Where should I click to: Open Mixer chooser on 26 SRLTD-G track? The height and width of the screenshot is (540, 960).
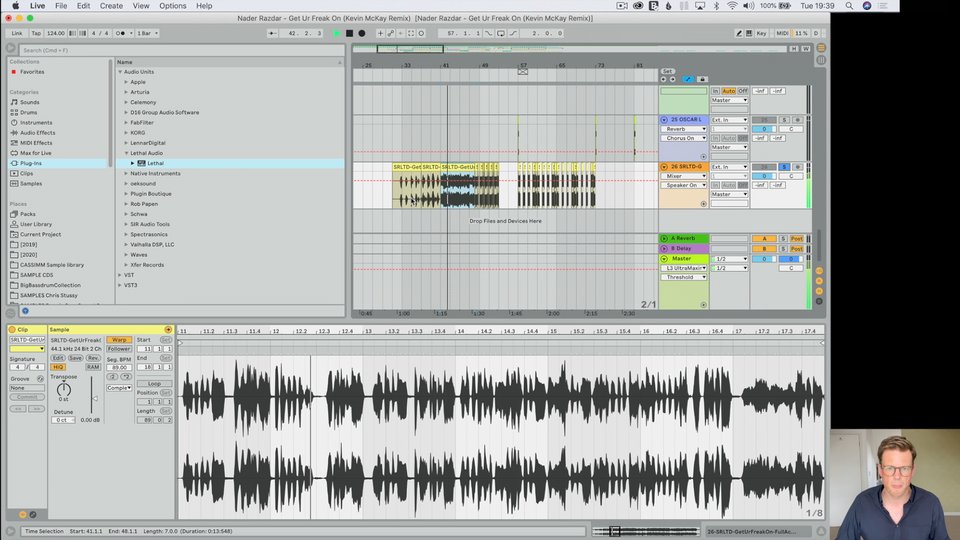point(683,176)
